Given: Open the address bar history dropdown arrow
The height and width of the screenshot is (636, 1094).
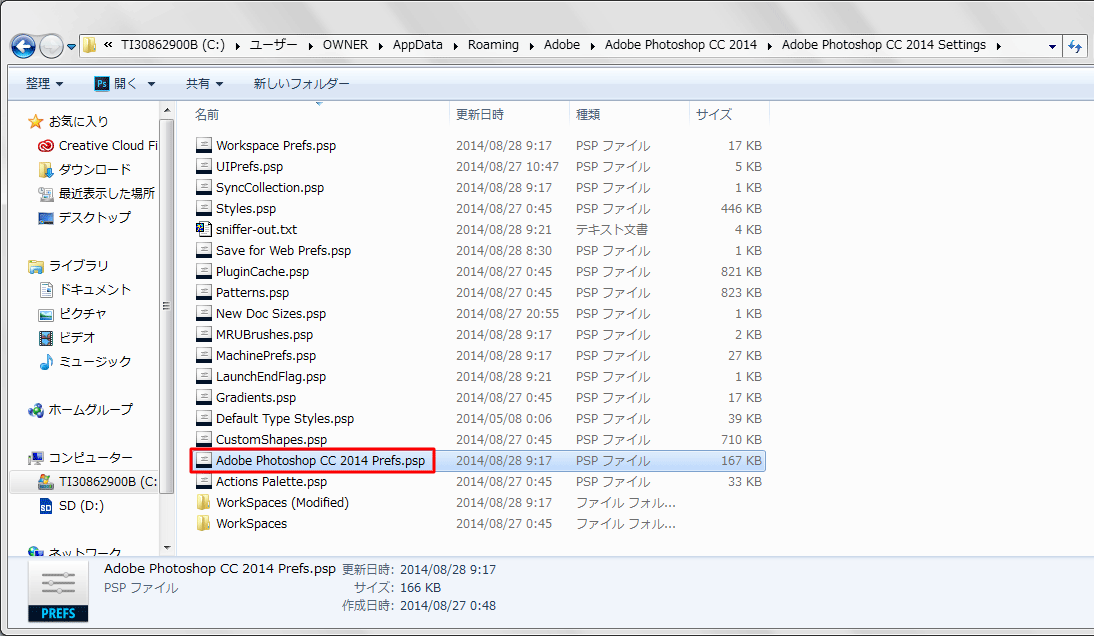Looking at the screenshot, I should 1052,47.
